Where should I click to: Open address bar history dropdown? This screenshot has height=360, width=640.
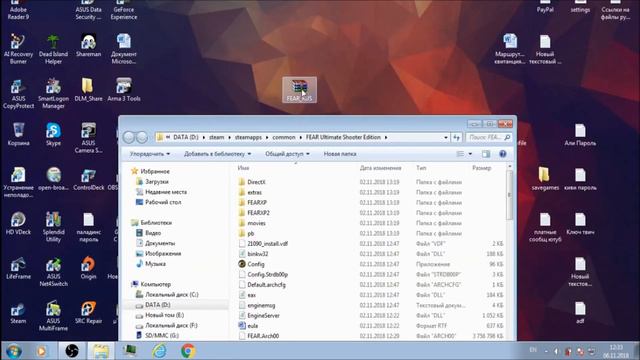tap(446, 138)
